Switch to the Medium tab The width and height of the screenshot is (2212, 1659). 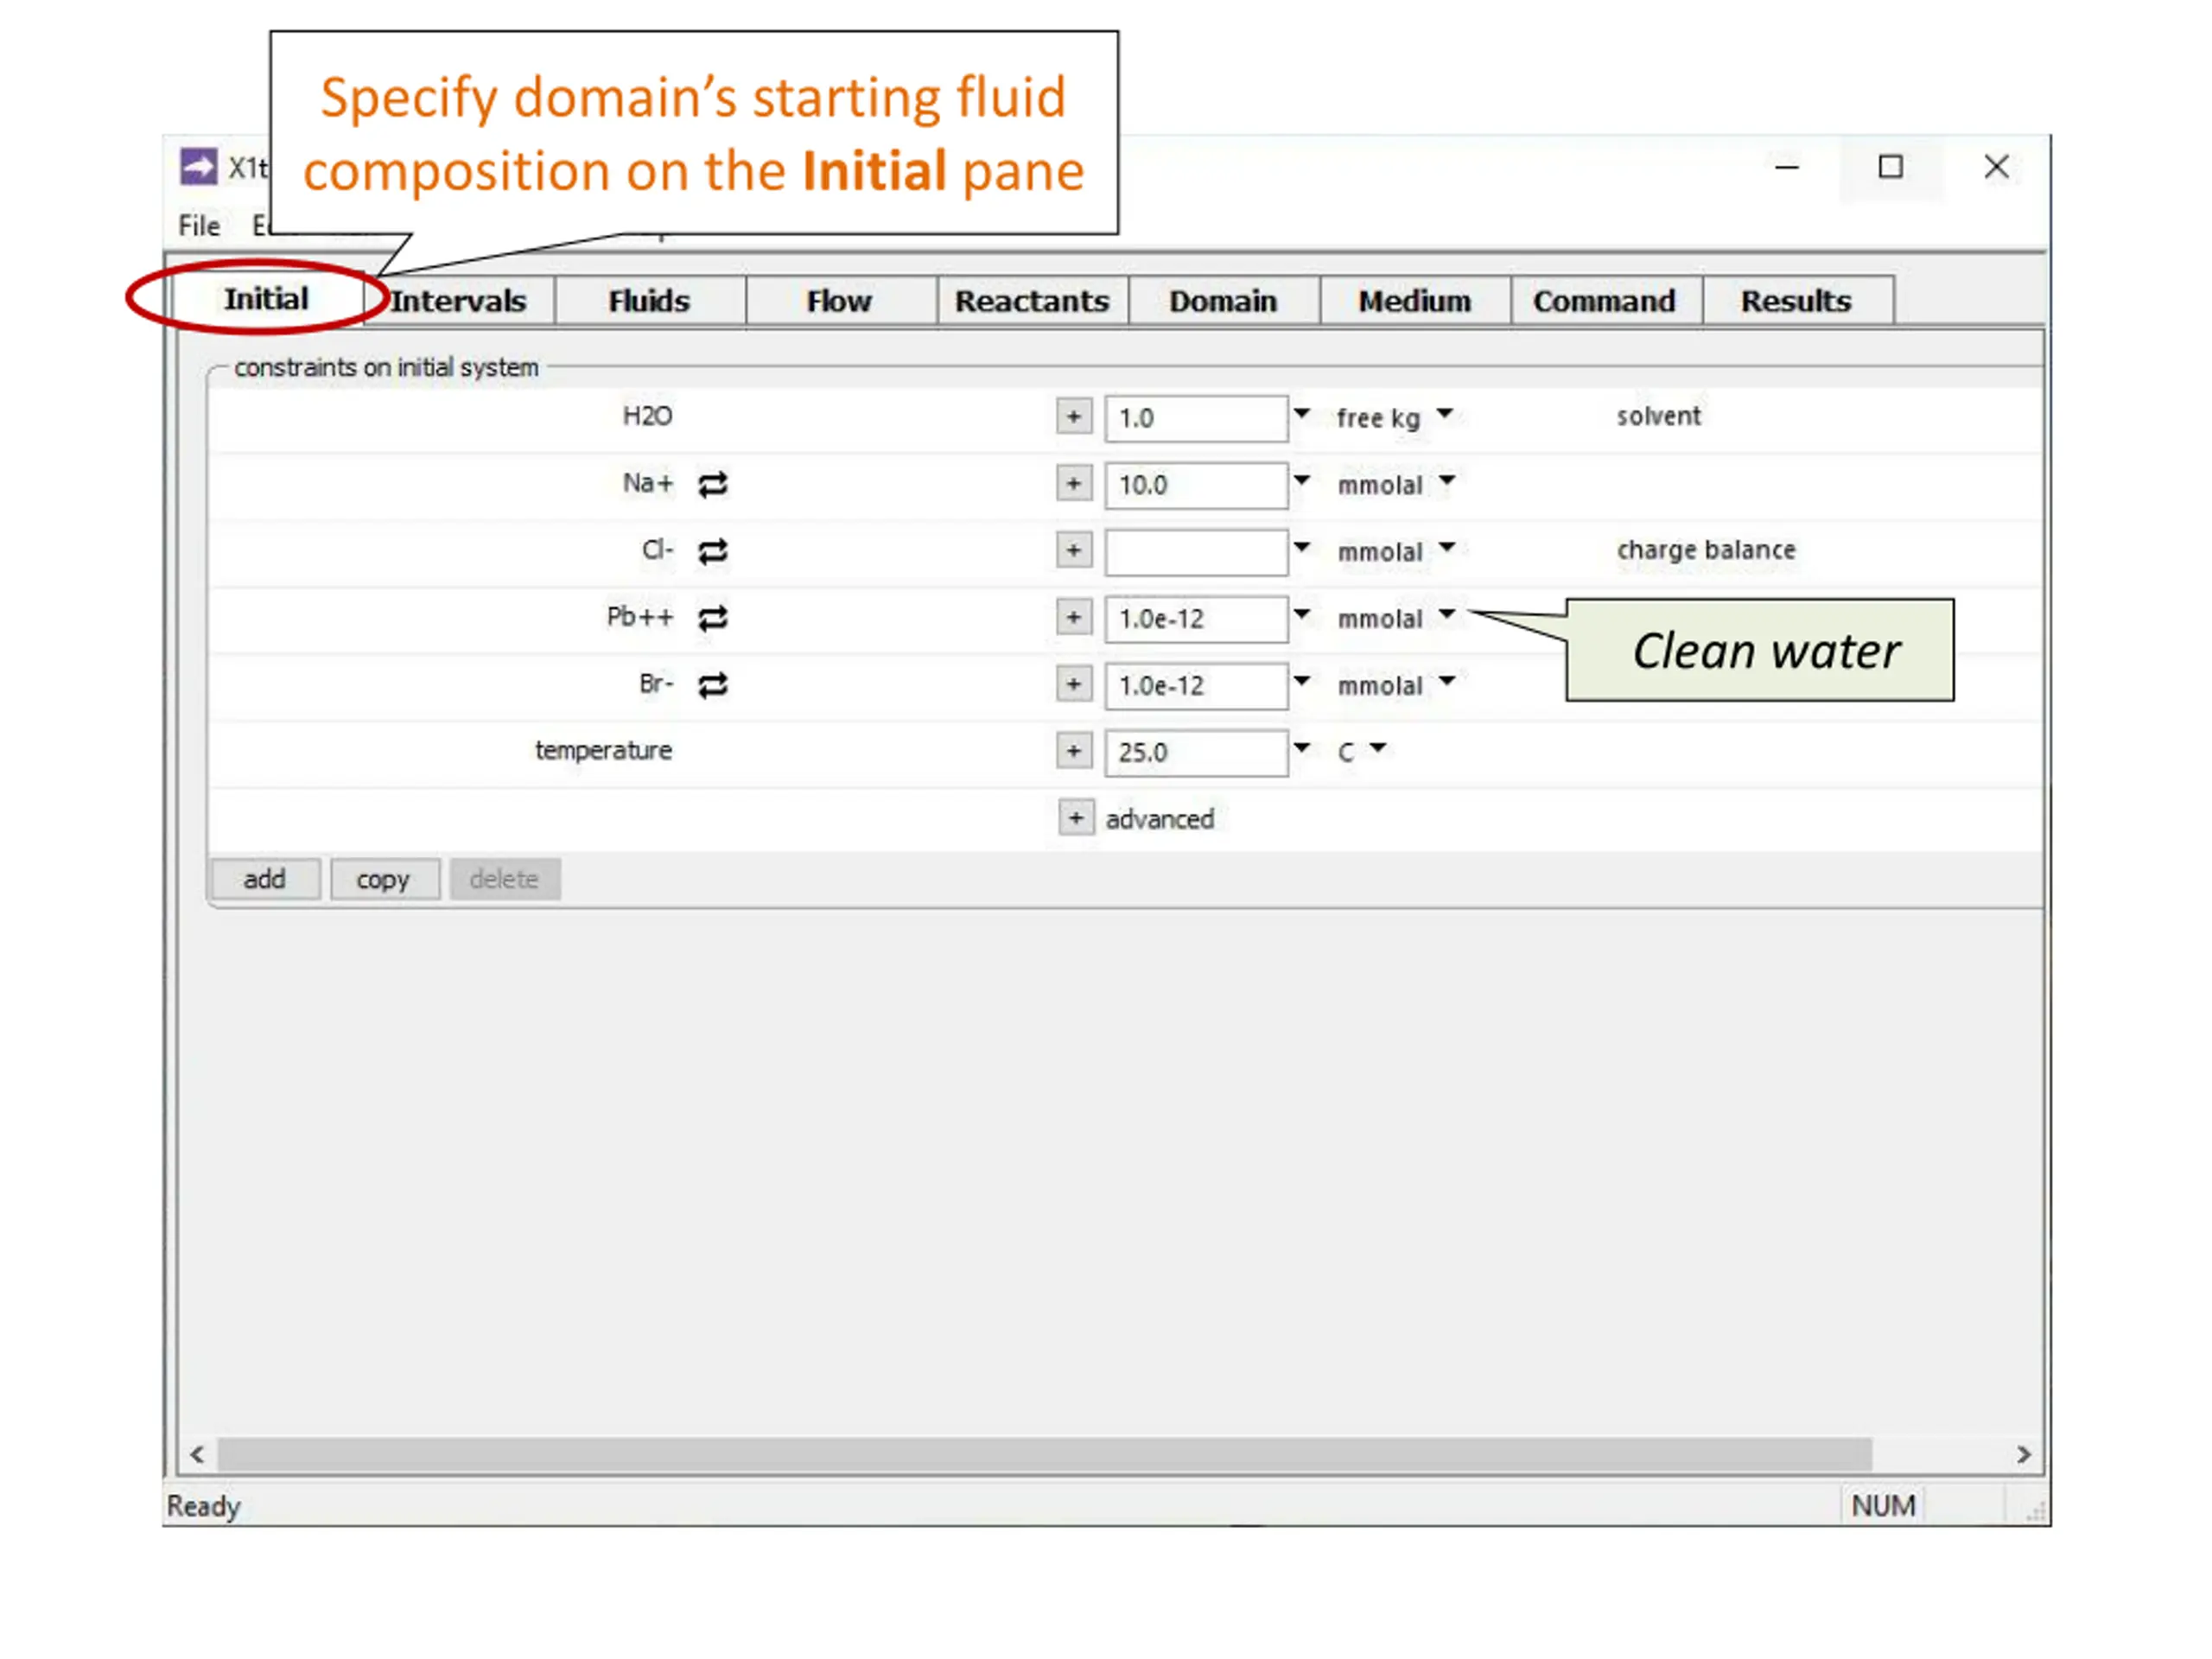click(1415, 301)
